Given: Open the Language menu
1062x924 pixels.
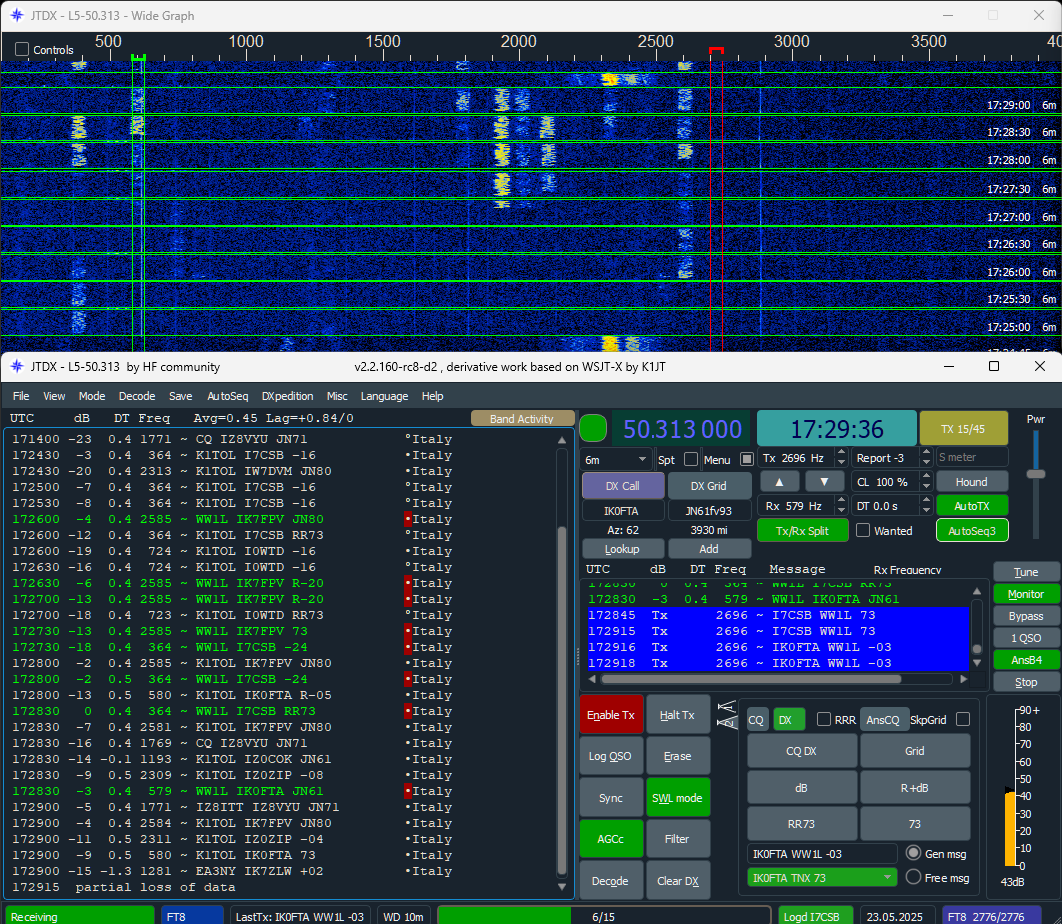Looking at the screenshot, I should coord(384,396).
